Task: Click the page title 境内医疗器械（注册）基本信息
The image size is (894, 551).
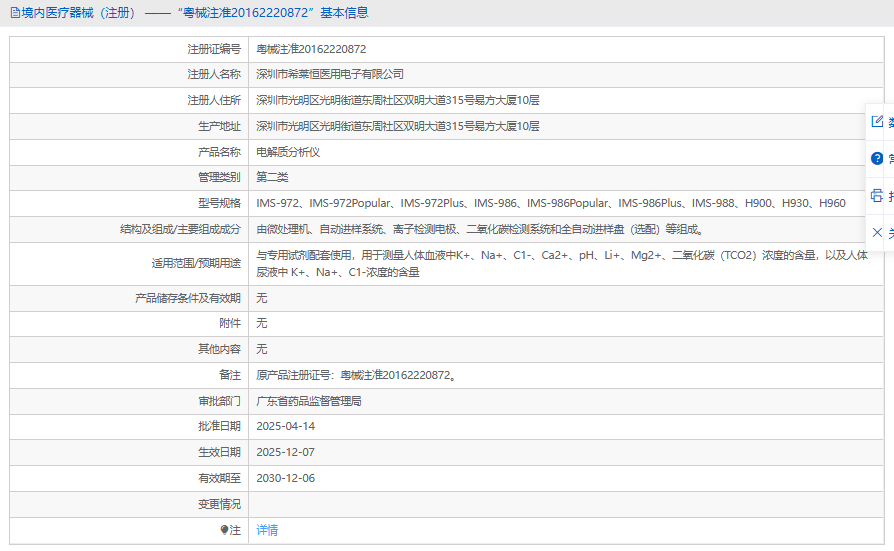Action: point(195,13)
